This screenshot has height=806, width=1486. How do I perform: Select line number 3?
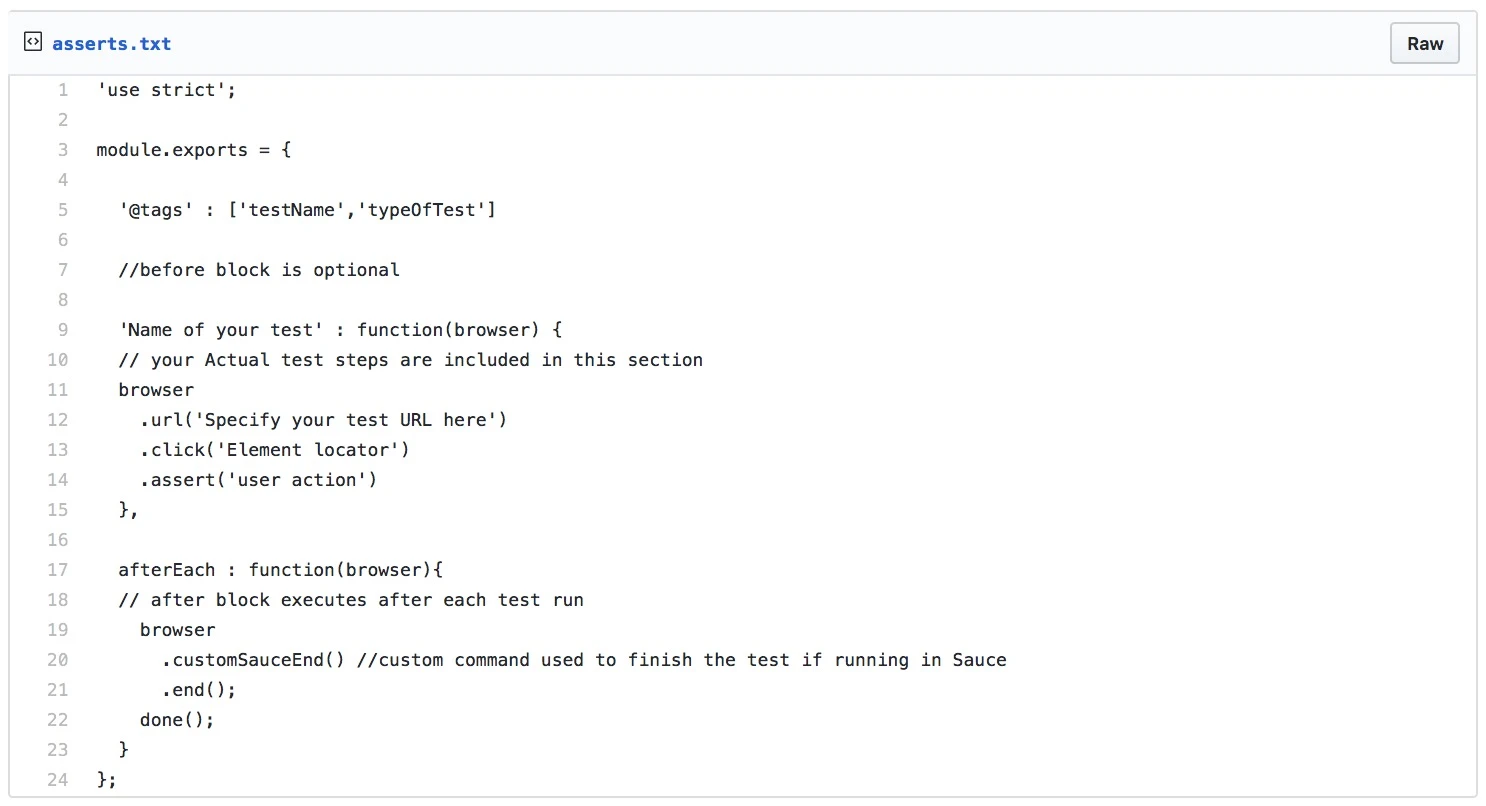[x=63, y=150]
